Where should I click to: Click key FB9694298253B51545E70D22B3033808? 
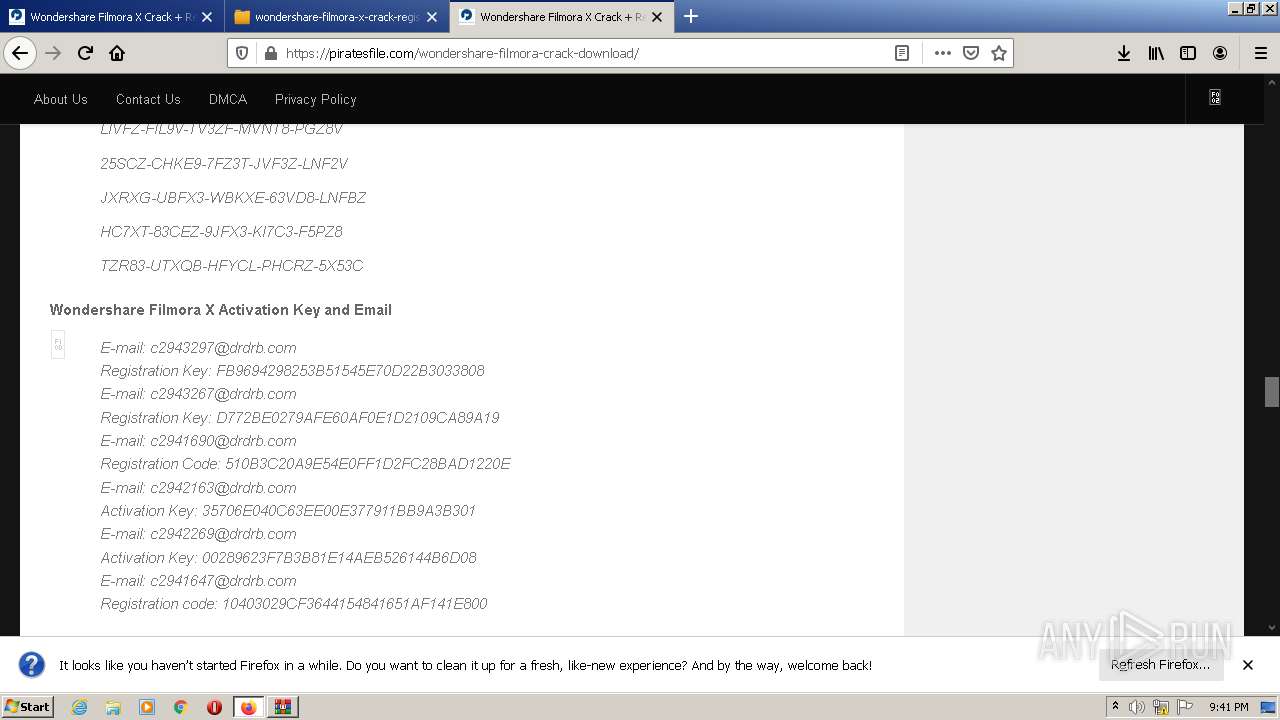(x=350, y=371)
